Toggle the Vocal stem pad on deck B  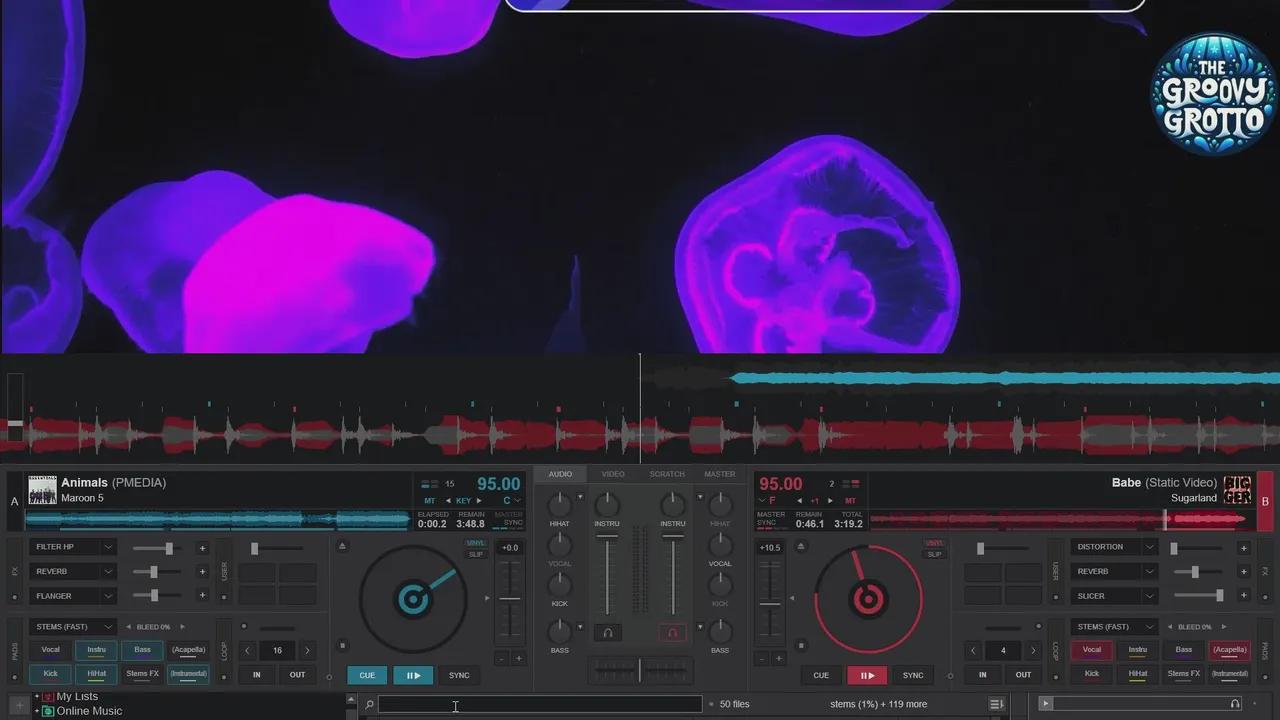[x=1092, y=650]
